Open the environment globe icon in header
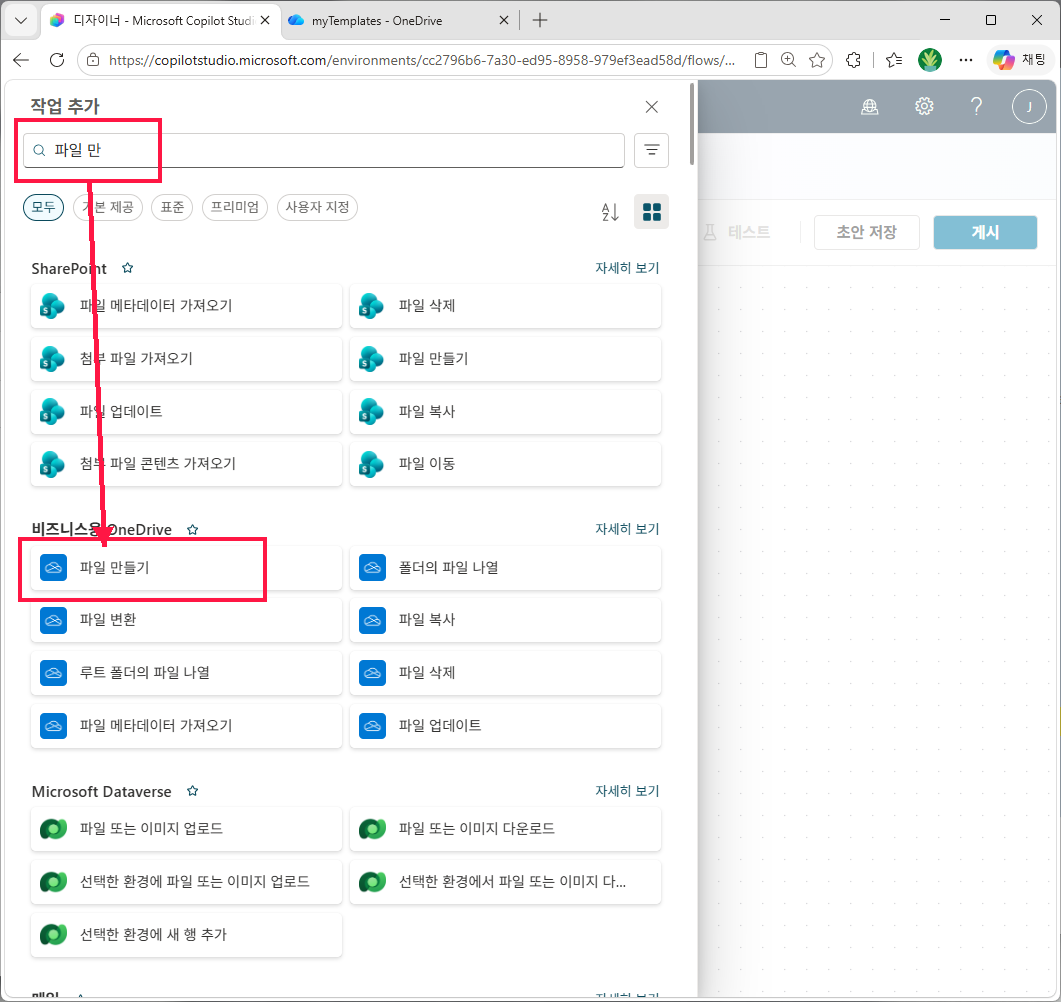The height and width of the screenshot is (1002, 1061). [870, 106]
